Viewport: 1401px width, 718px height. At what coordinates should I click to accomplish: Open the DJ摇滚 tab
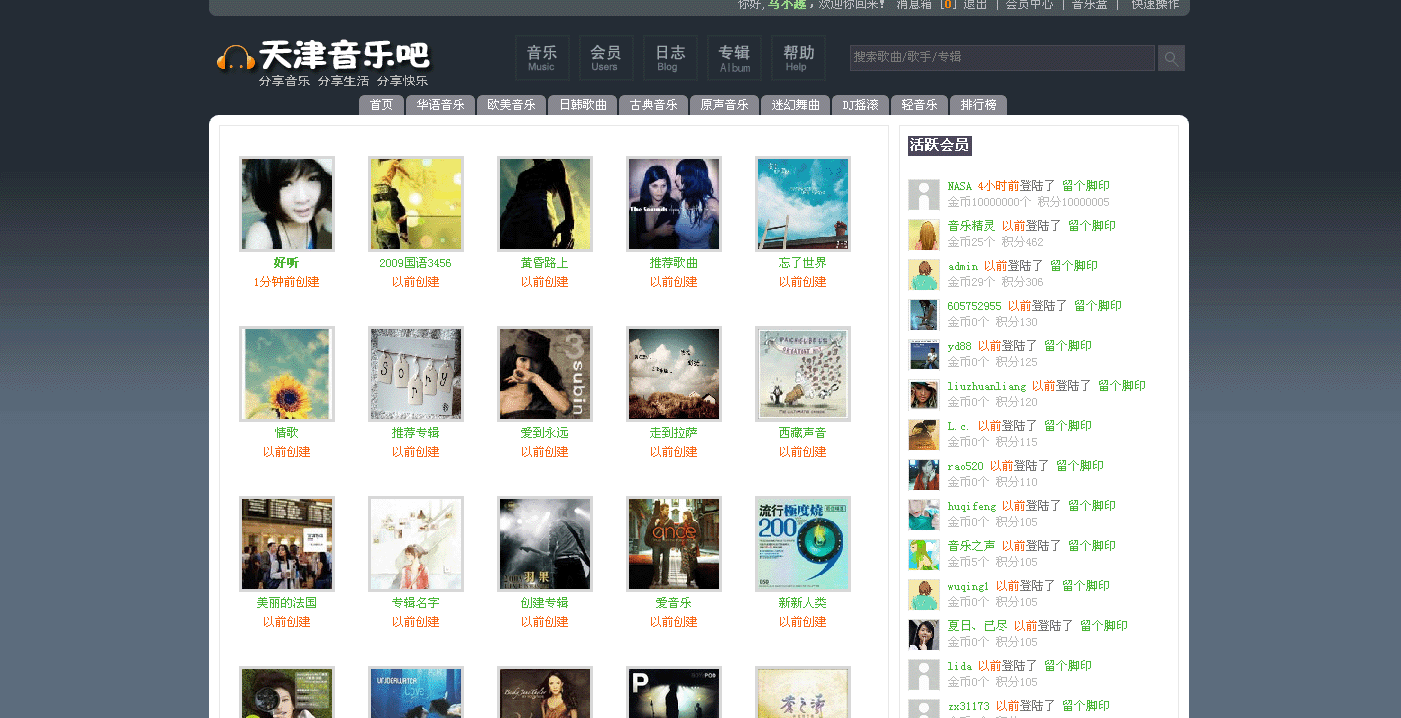861,105
